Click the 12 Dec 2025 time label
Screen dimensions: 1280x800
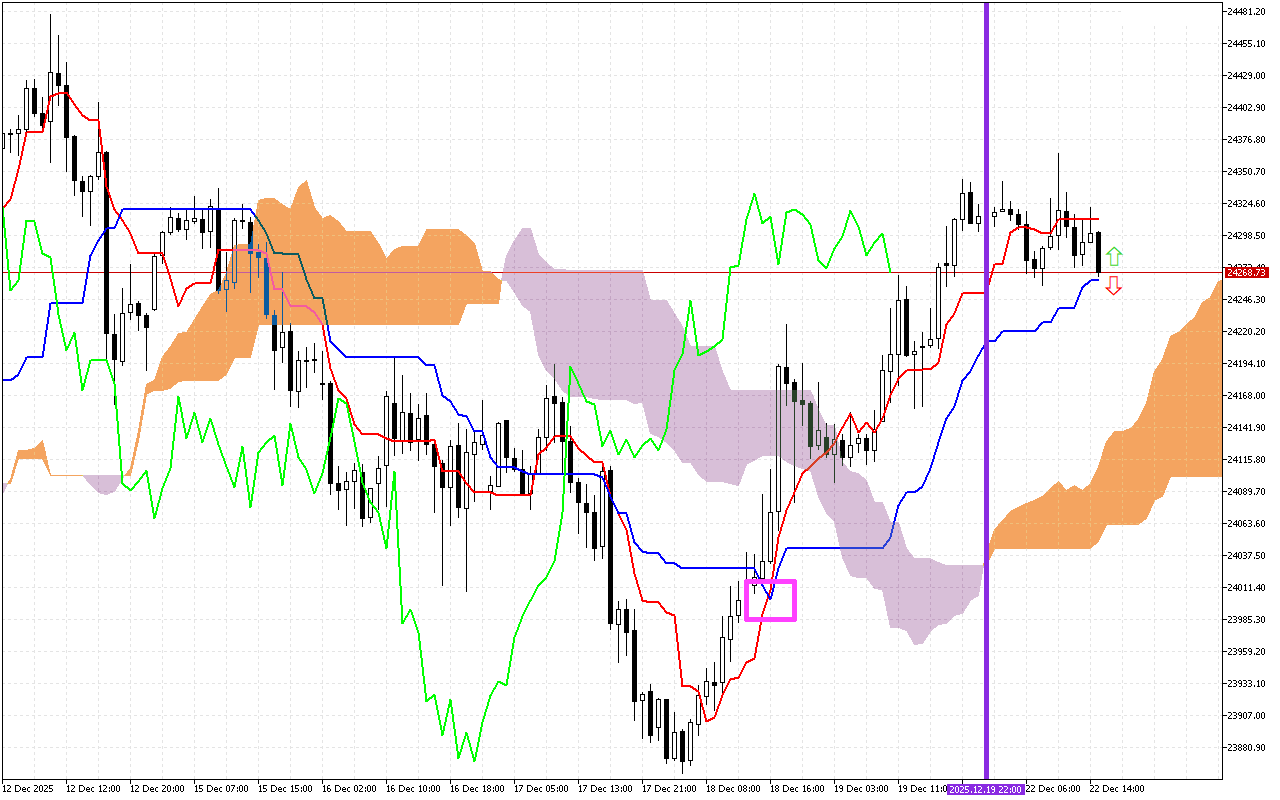click(28, 789)
